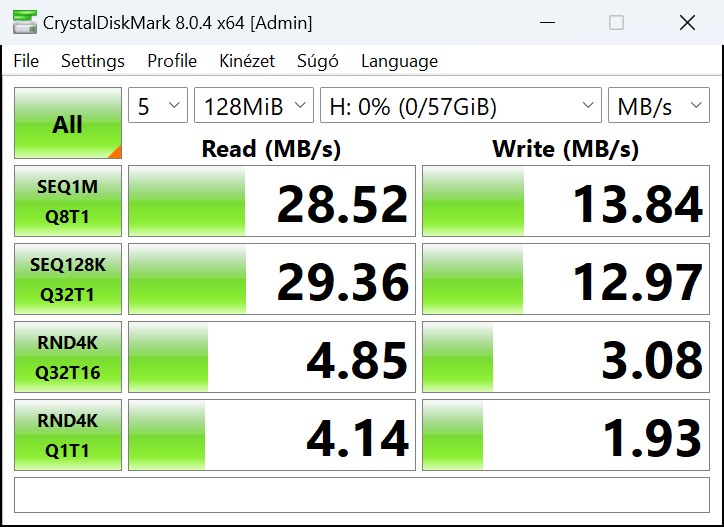Click the RND4K Q1T1 write result 1.93
This screenshot has width=724, height=527.
click(x=566, y=435)
